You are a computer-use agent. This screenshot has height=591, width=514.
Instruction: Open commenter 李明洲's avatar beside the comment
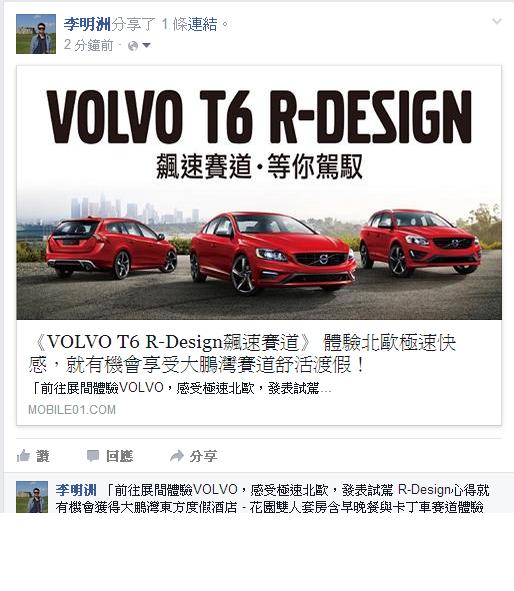point(32,496)
